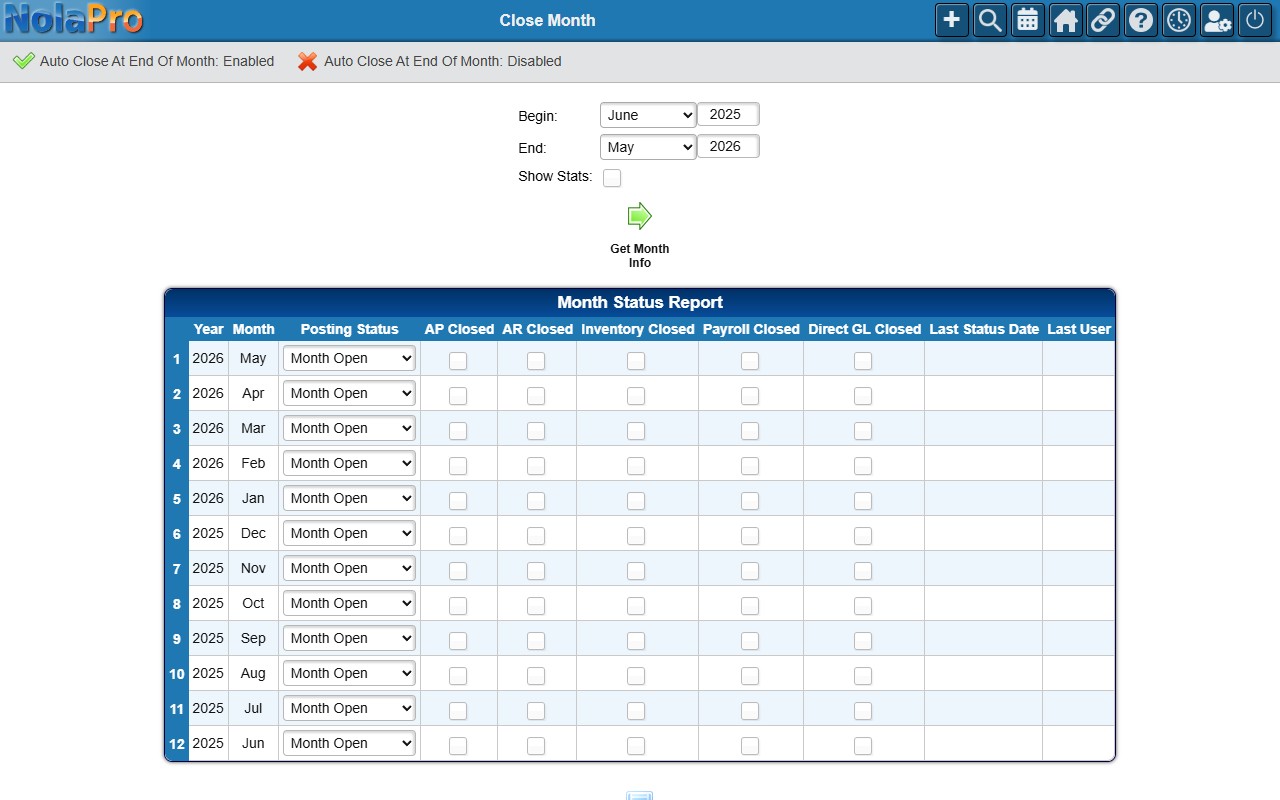Open the calendar icon in header
The height and width of the screenshot is (800, 1280).
tap(1028, 20)
